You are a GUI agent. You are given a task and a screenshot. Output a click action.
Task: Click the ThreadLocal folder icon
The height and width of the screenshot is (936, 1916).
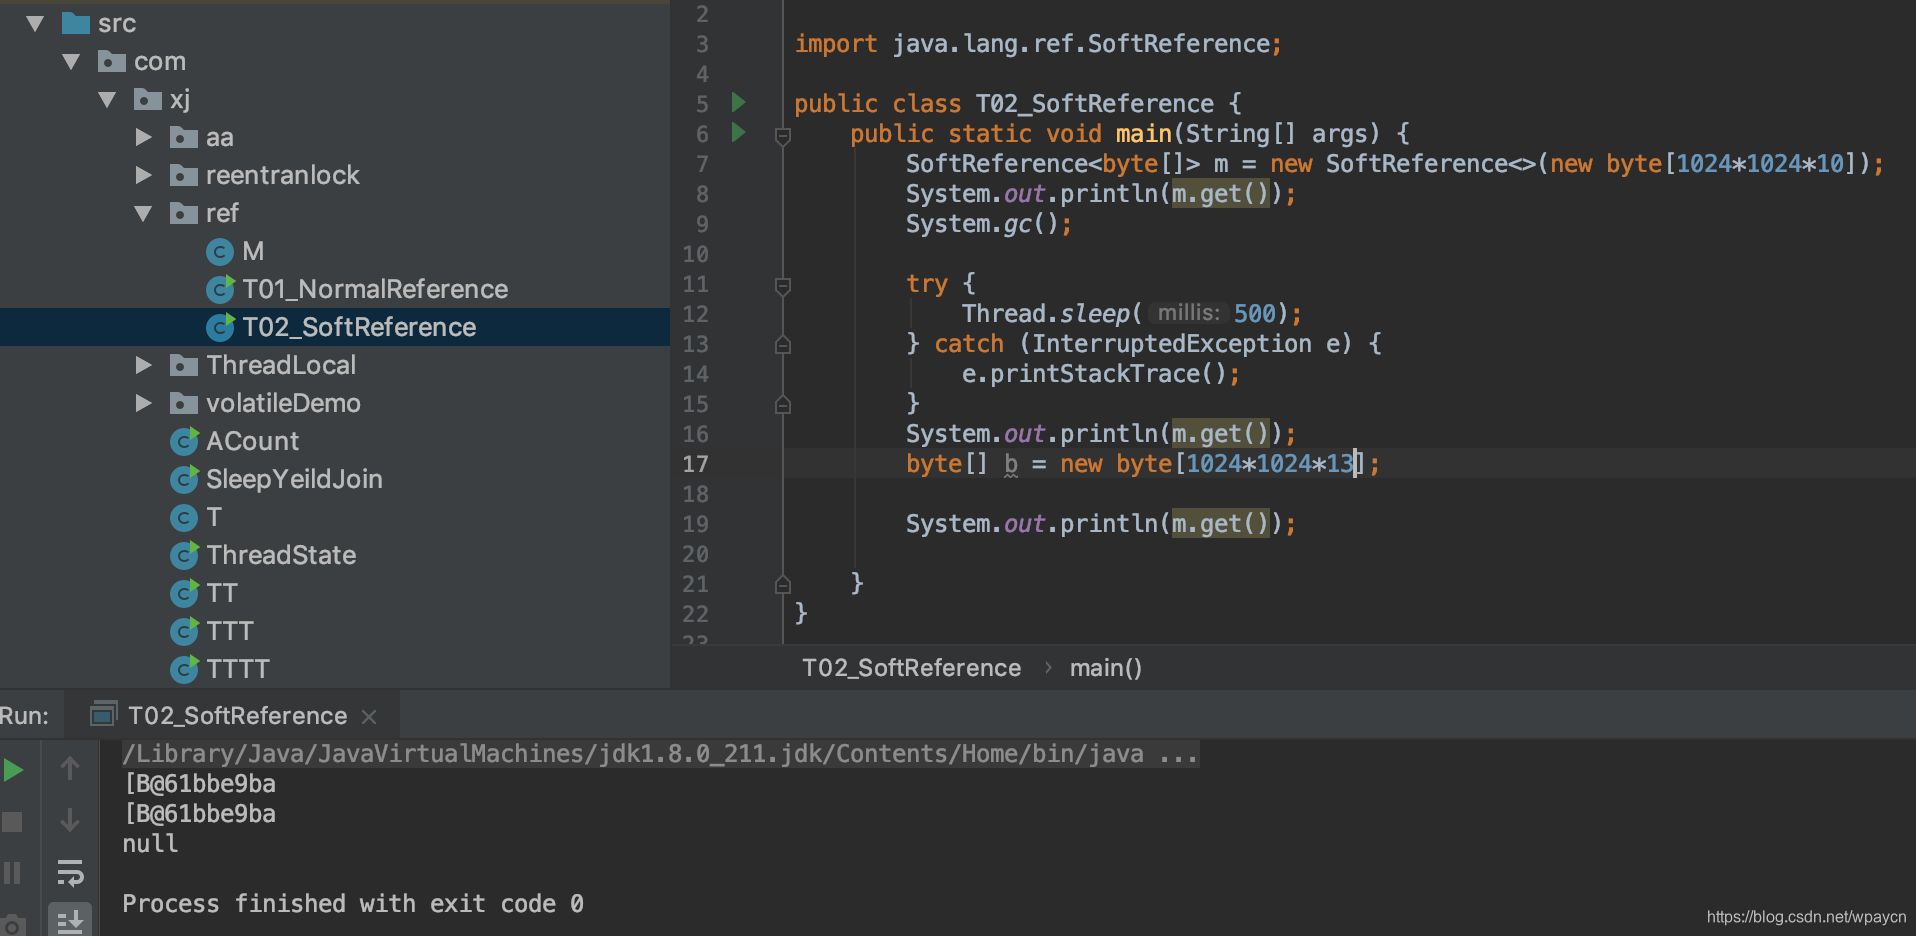tap(184, 365)
